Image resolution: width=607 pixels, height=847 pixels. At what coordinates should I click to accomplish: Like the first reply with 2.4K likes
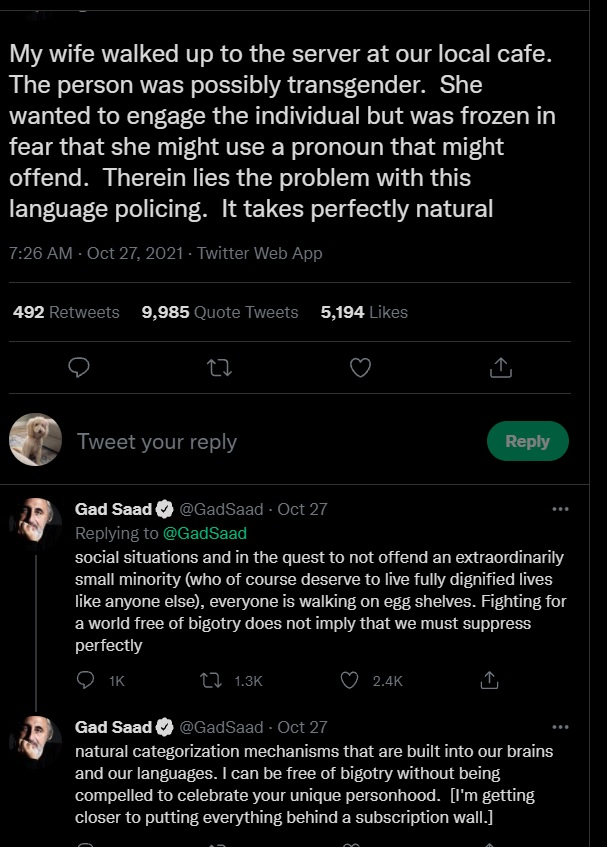coord(350,680)
